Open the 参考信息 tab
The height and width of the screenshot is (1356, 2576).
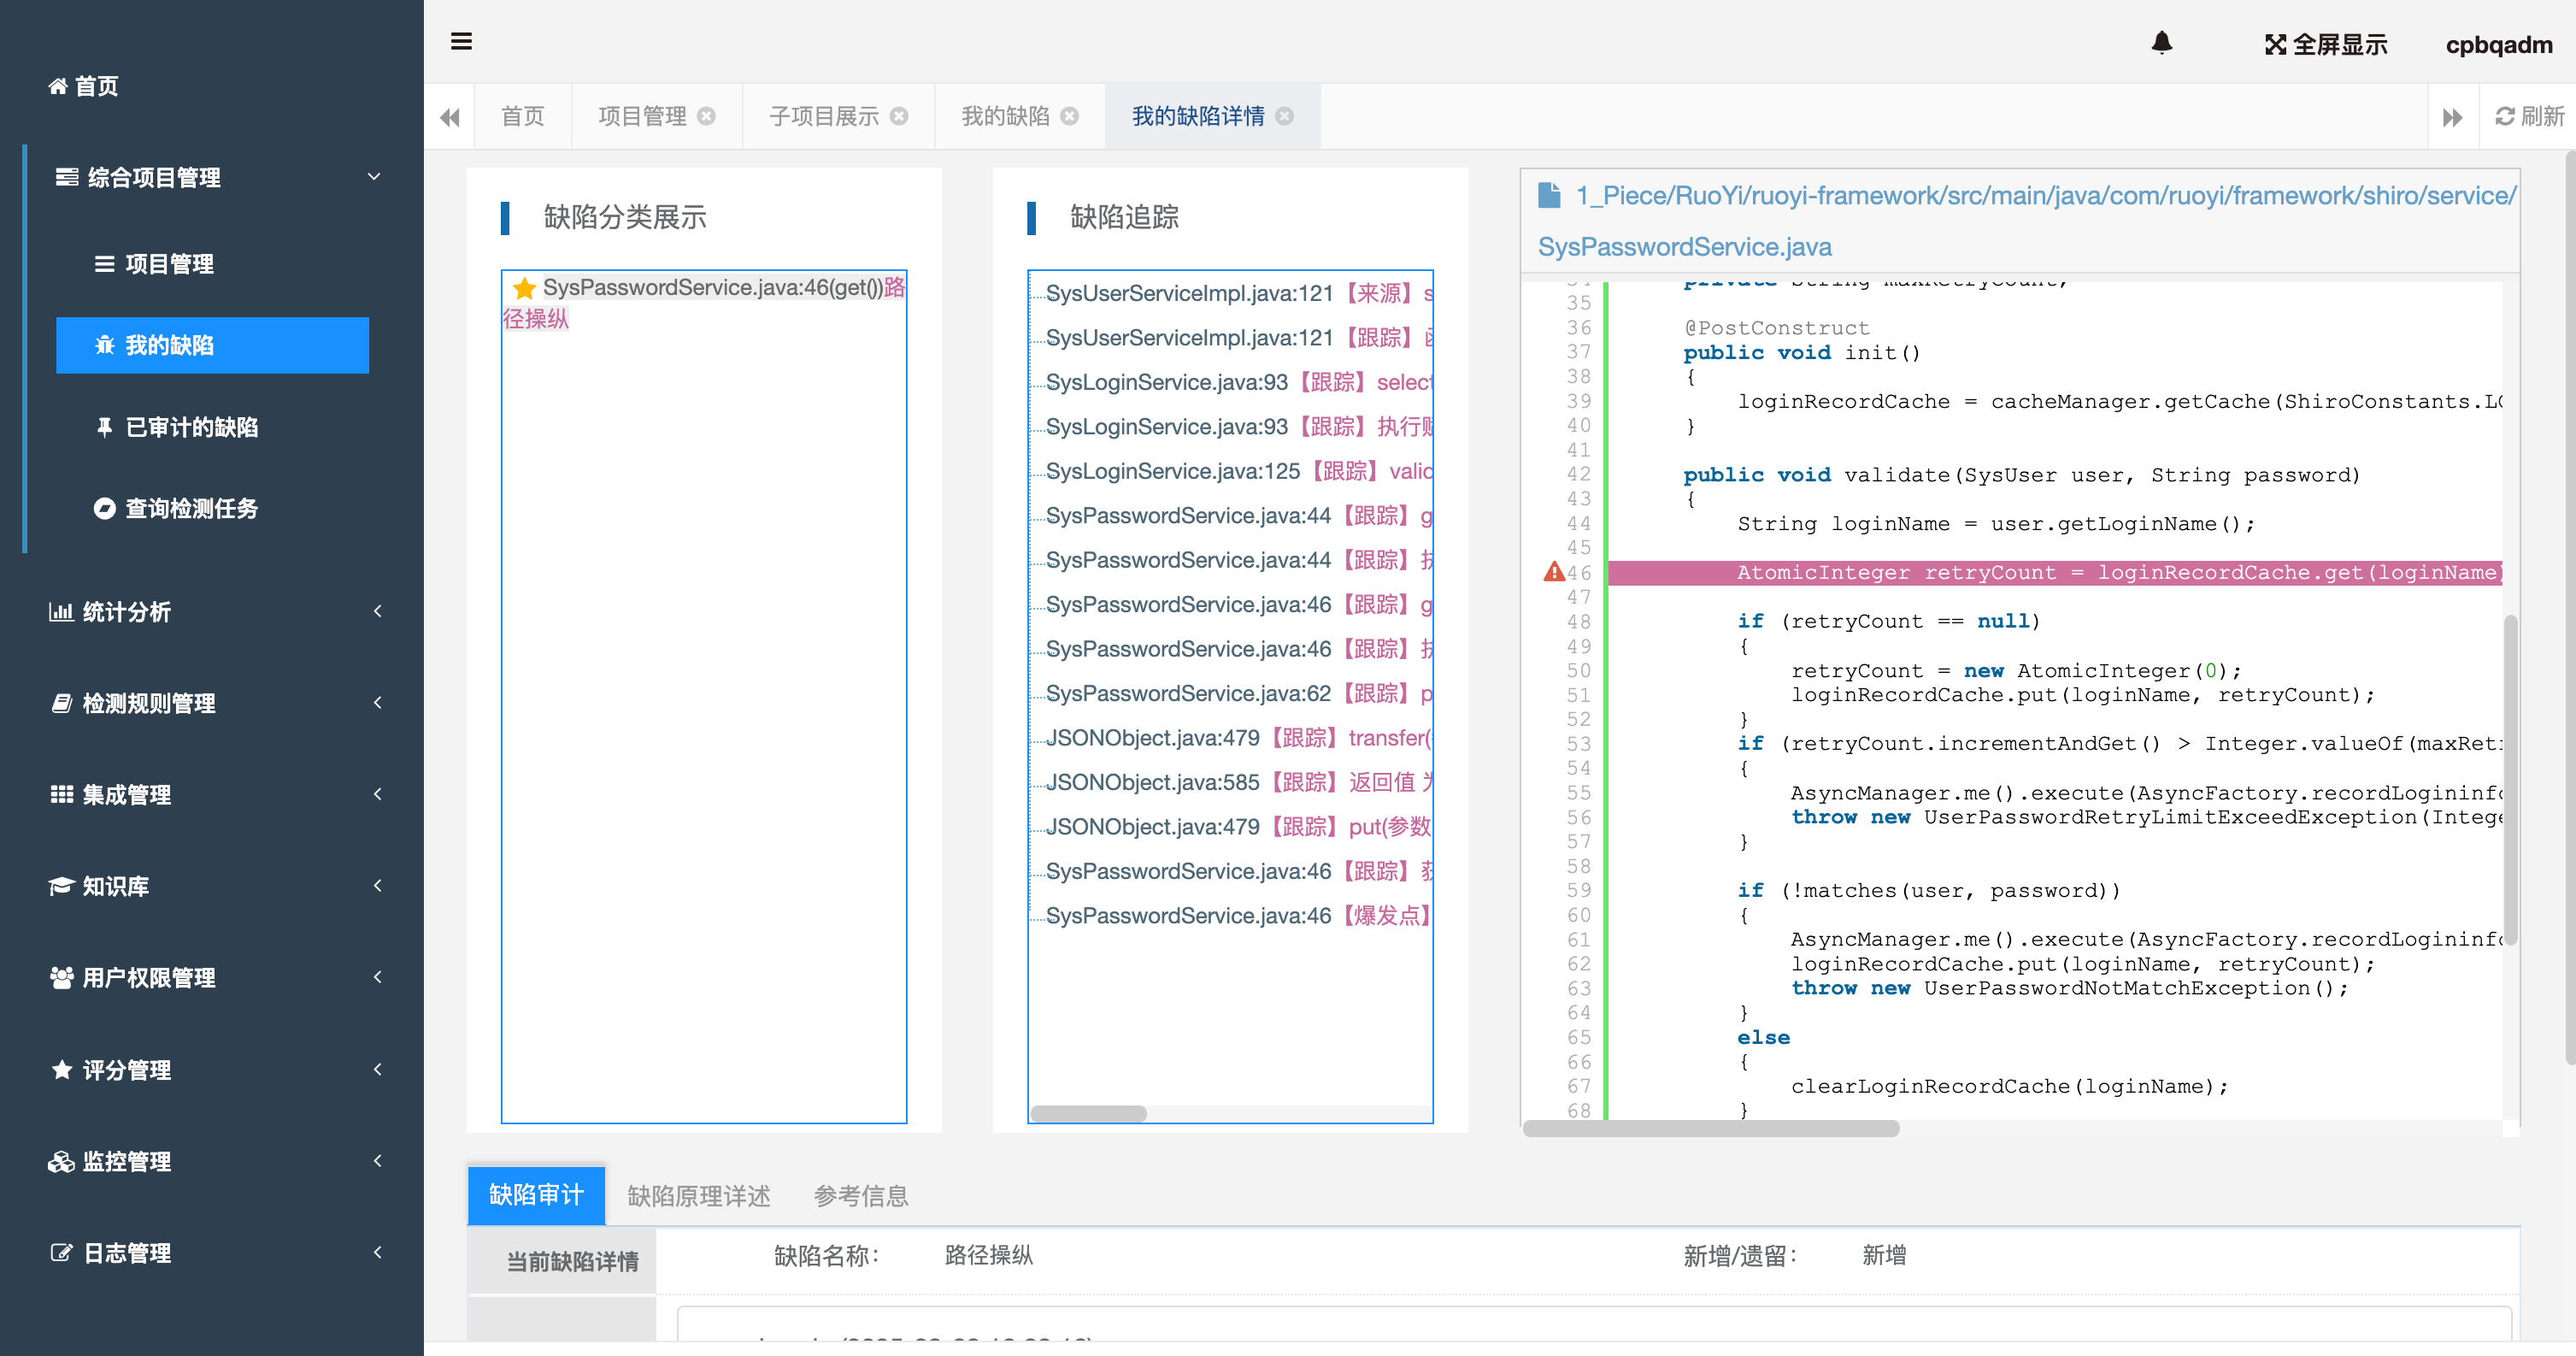(x=860, y=1196)
